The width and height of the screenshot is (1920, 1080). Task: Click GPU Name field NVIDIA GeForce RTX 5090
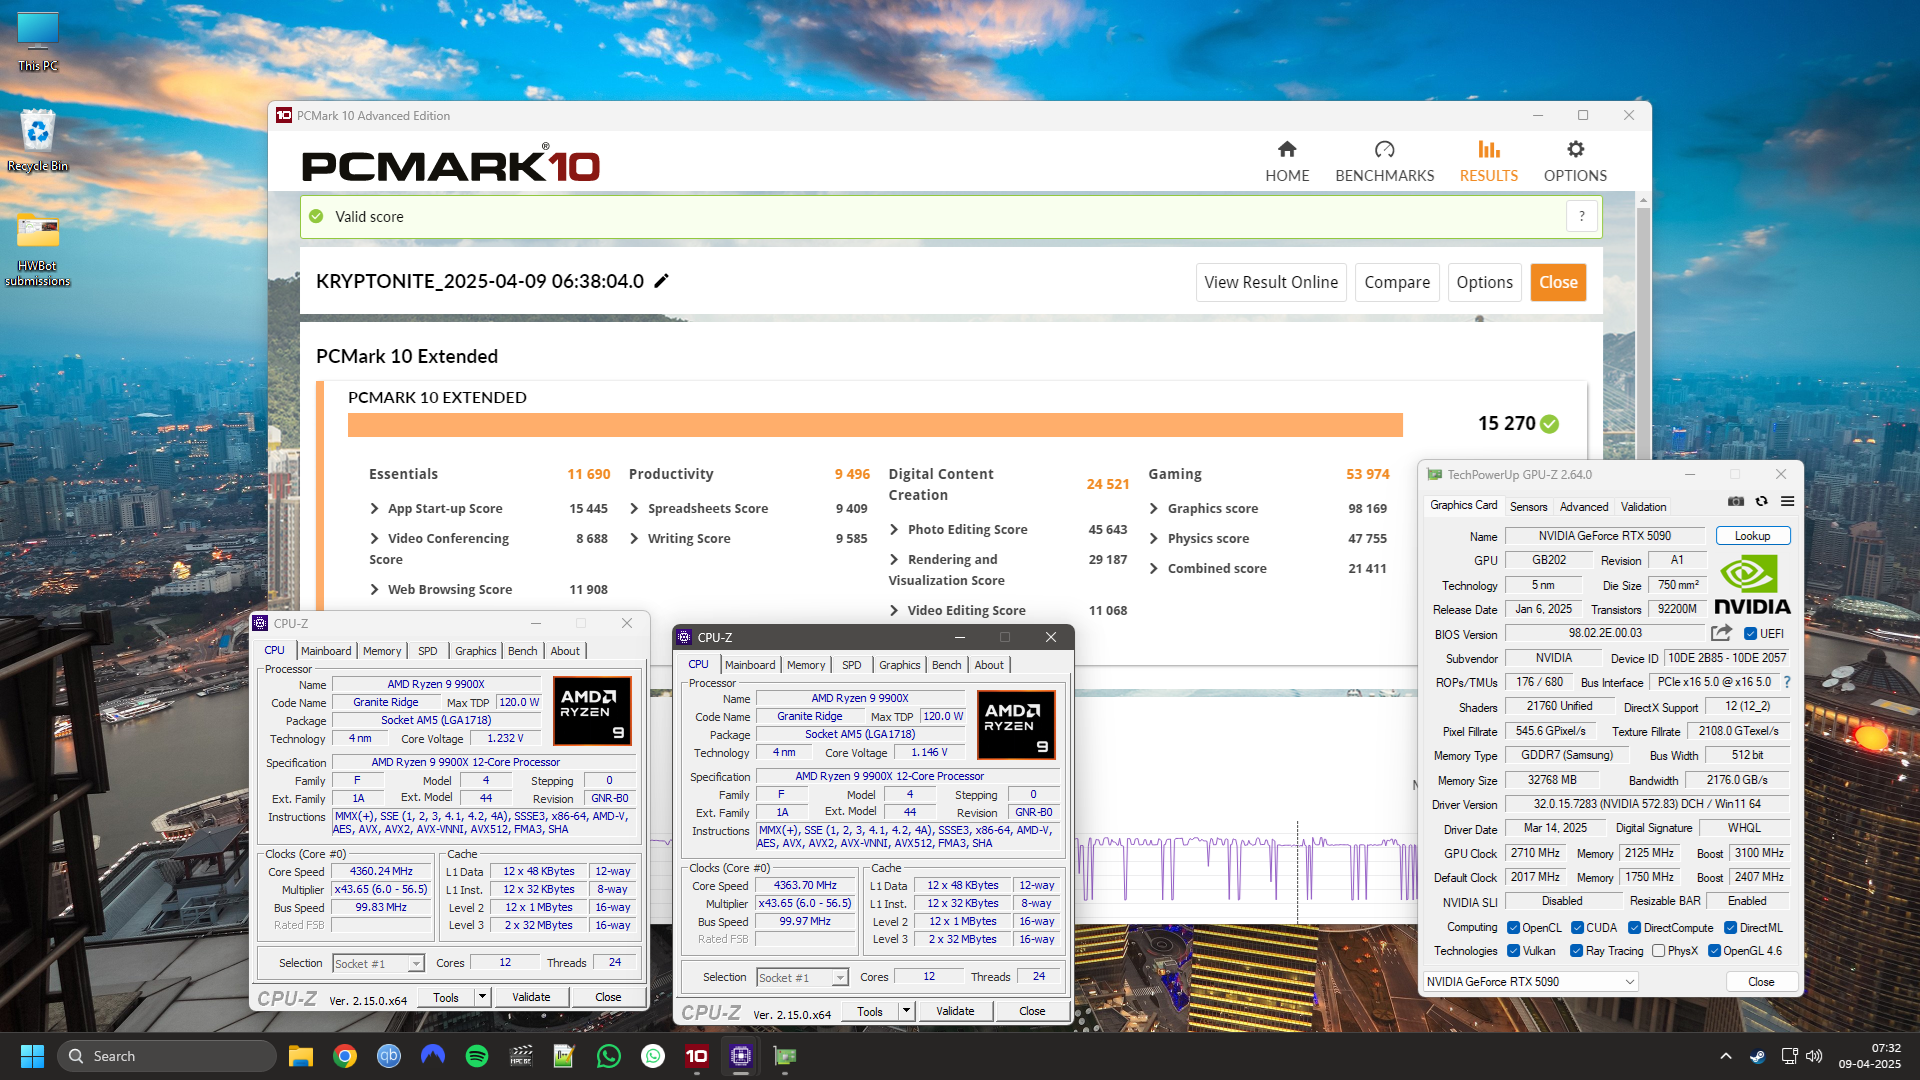click(x=1604, y=535)
